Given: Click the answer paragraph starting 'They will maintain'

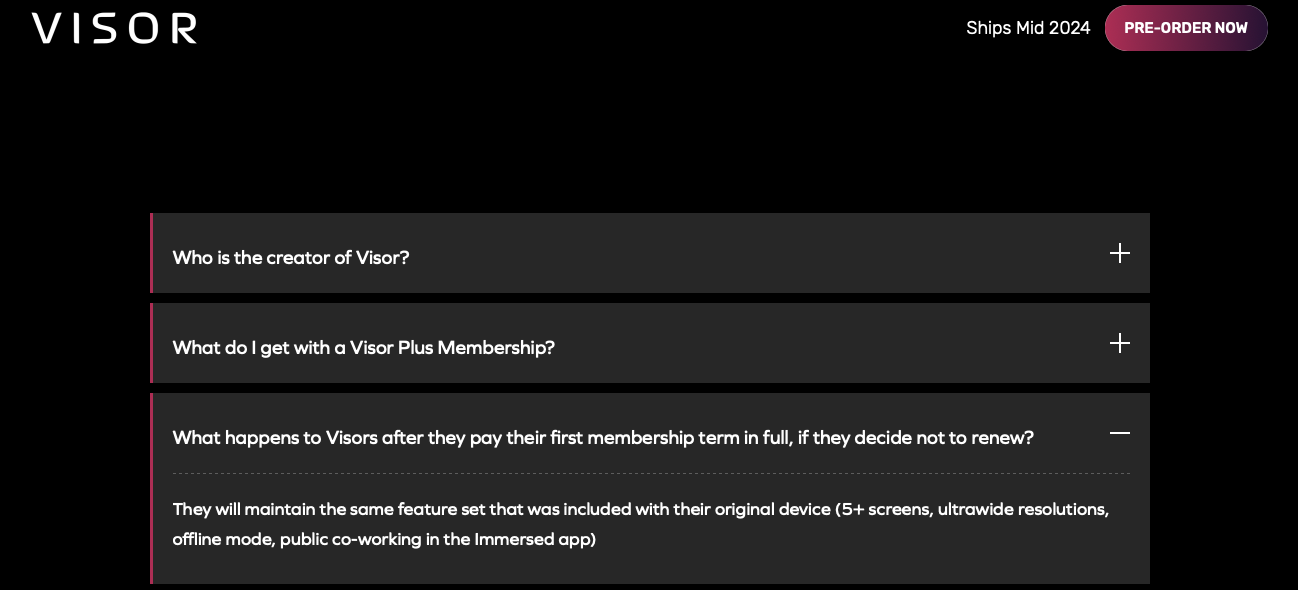Looking at the screenshot, I should click(641, 524).
